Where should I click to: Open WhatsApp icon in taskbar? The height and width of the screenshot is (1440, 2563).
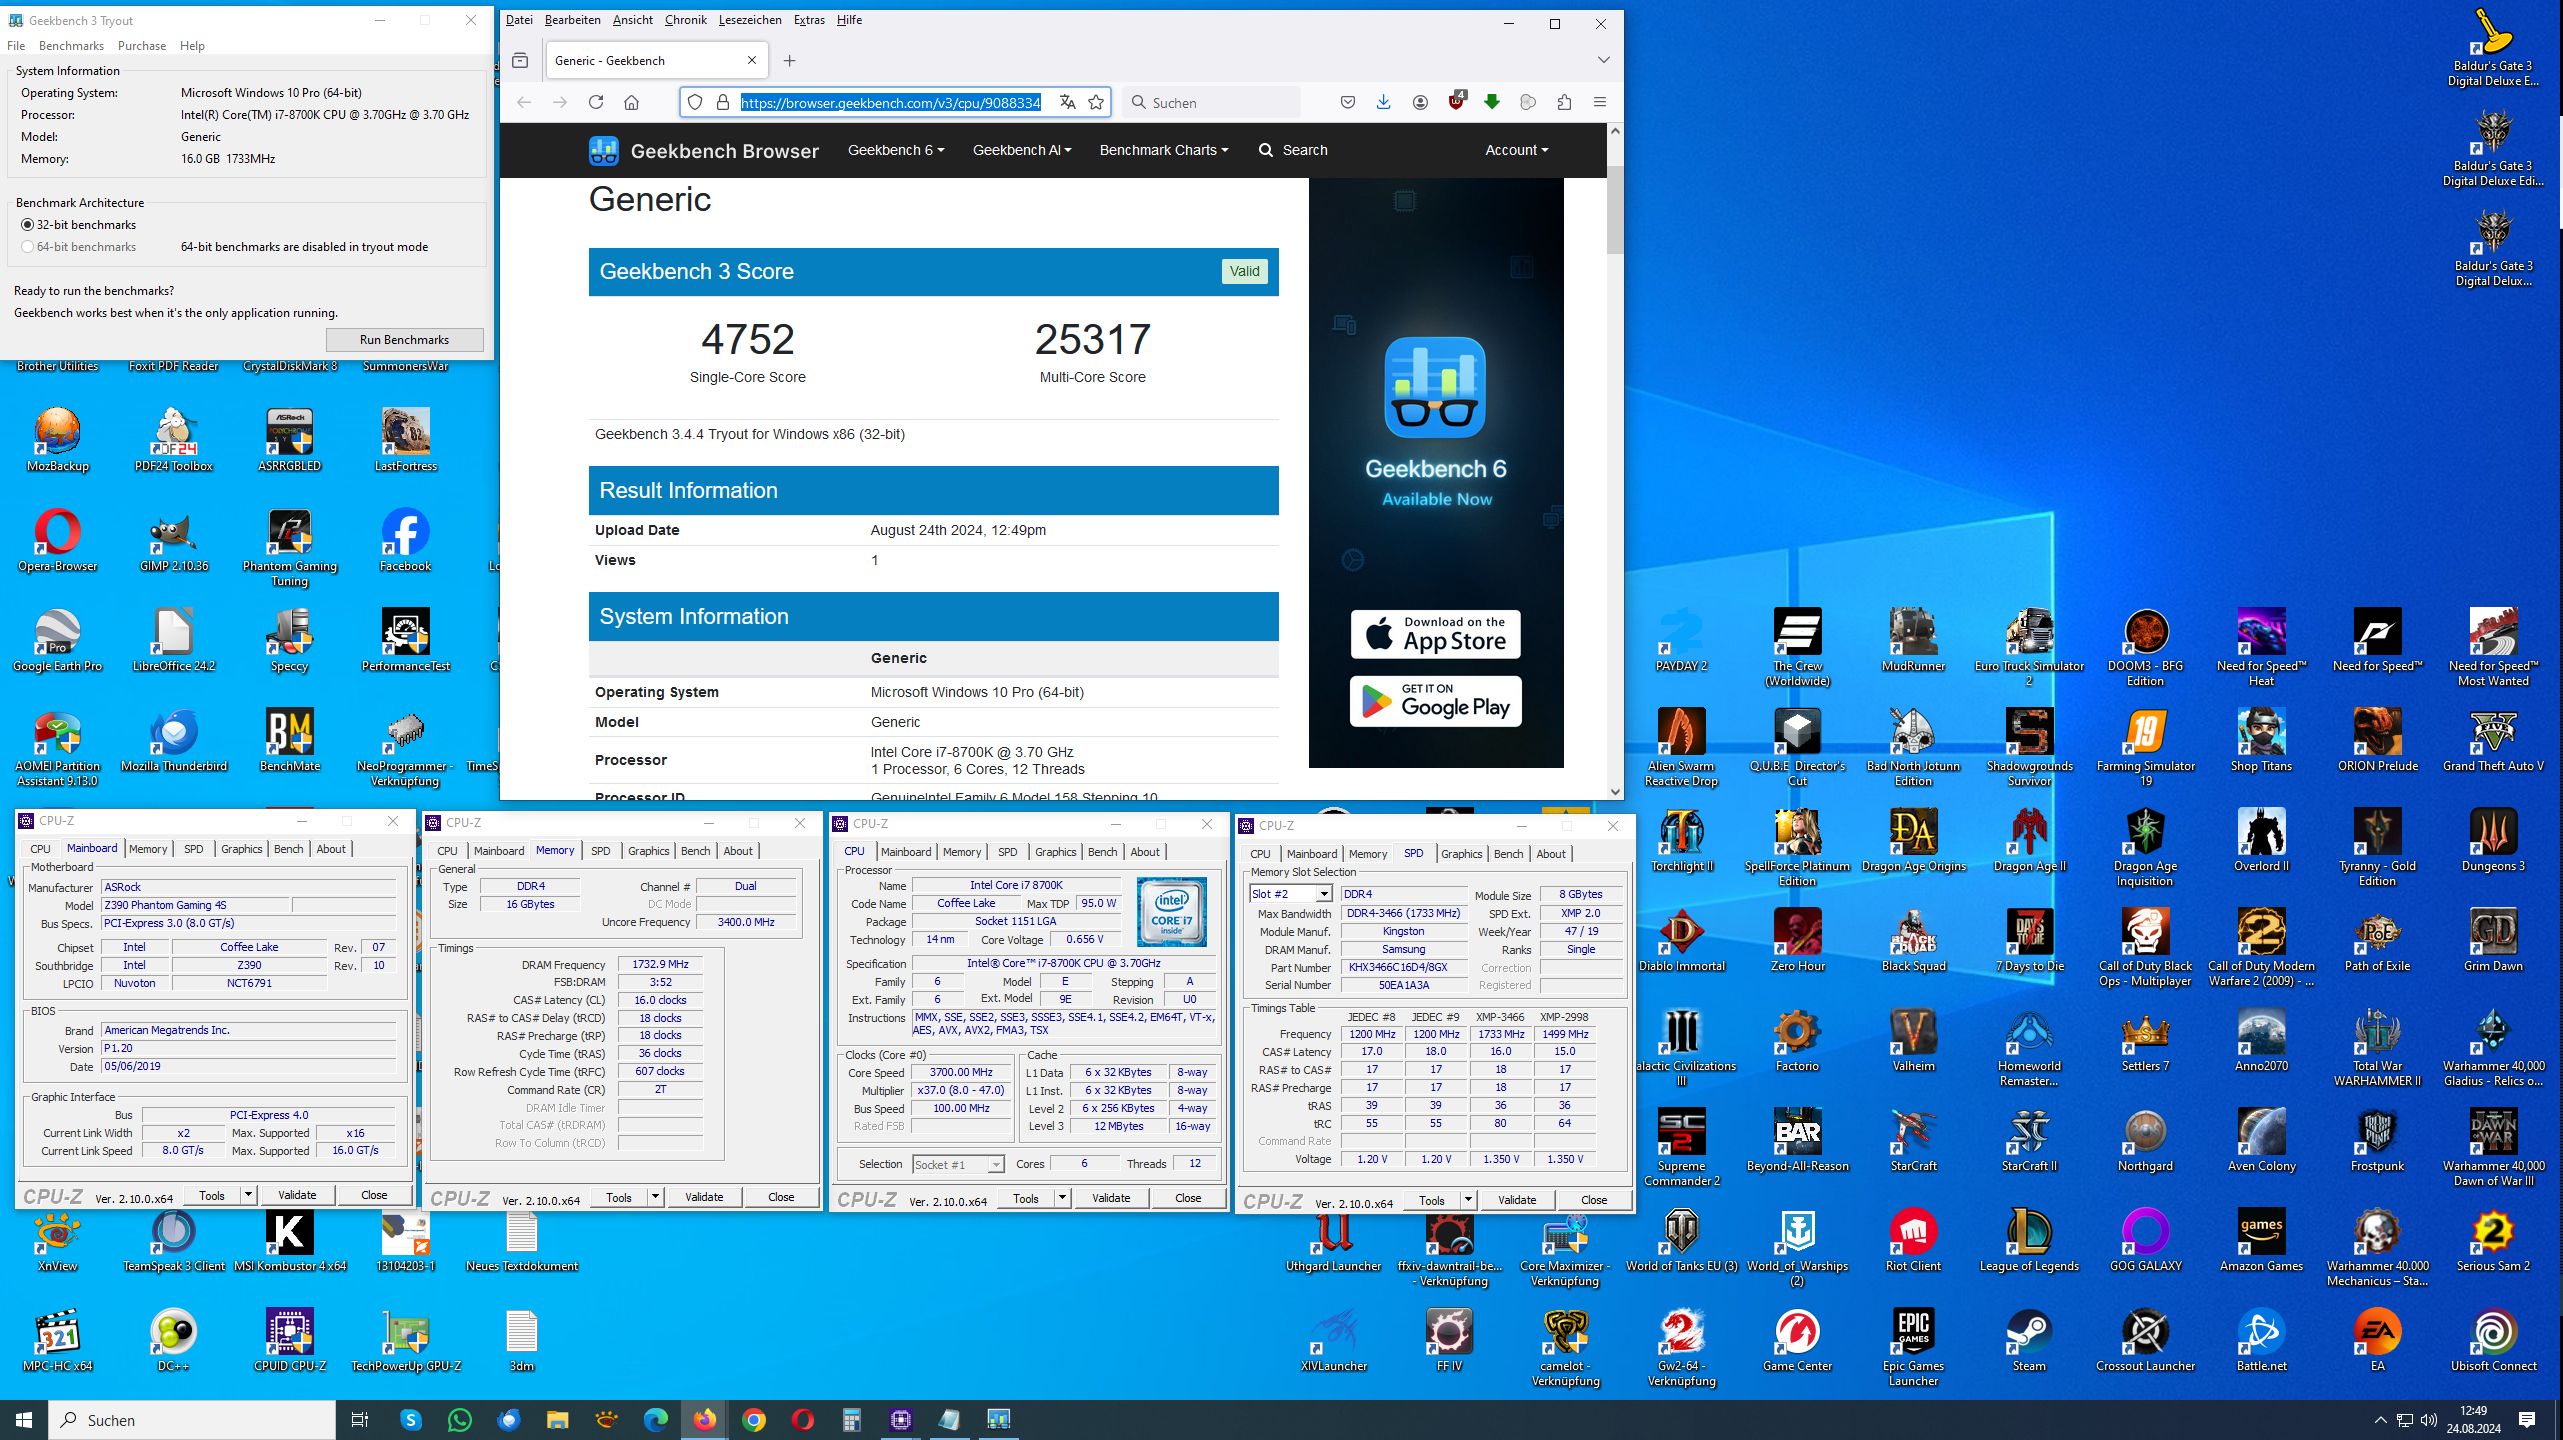460,1420
